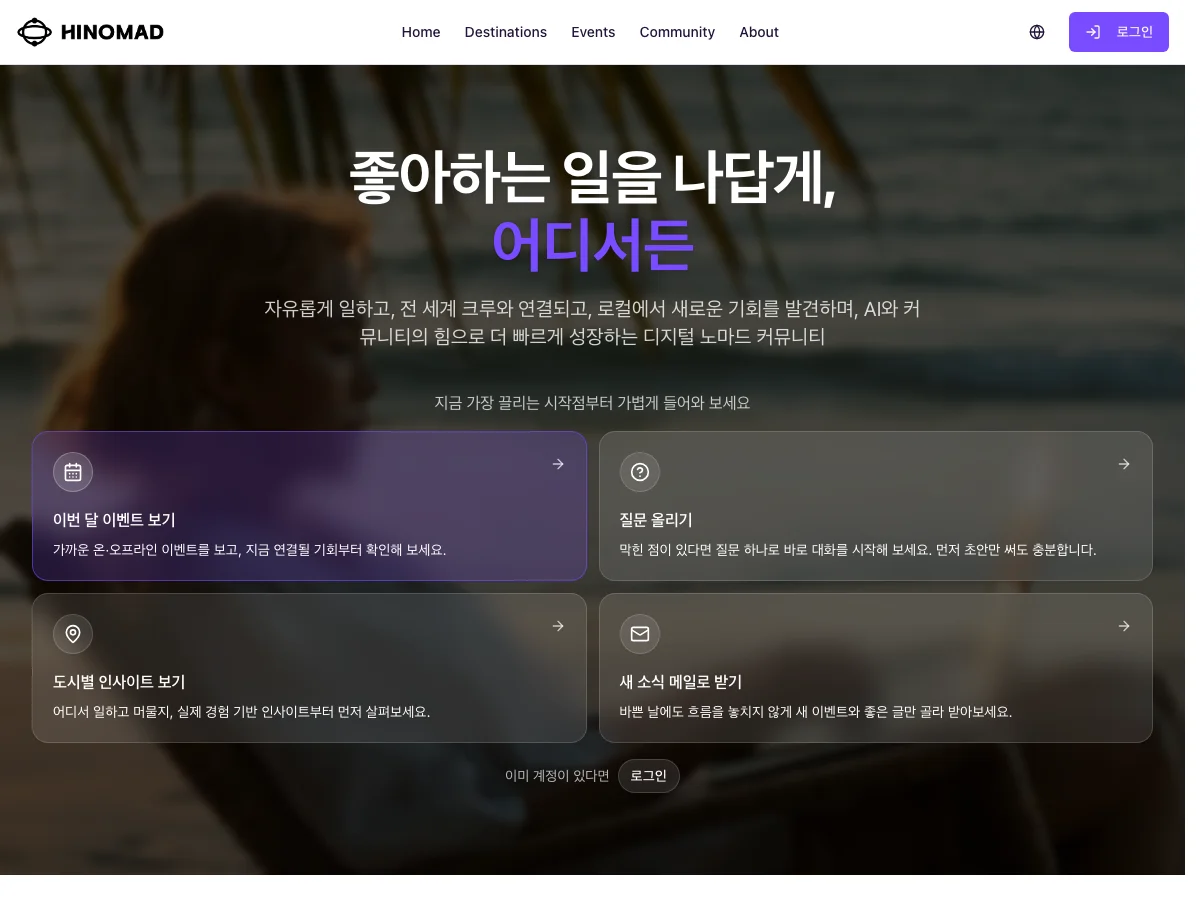Open the Community nav item

click(x=677, y=32)
